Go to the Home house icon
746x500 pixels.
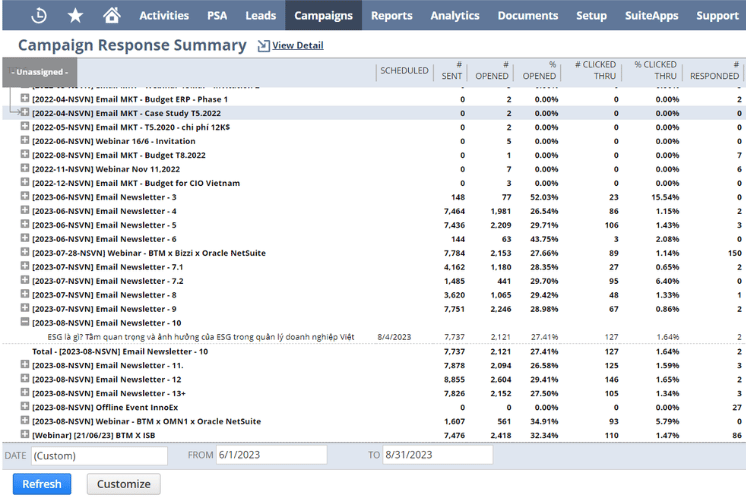point(112,15)
